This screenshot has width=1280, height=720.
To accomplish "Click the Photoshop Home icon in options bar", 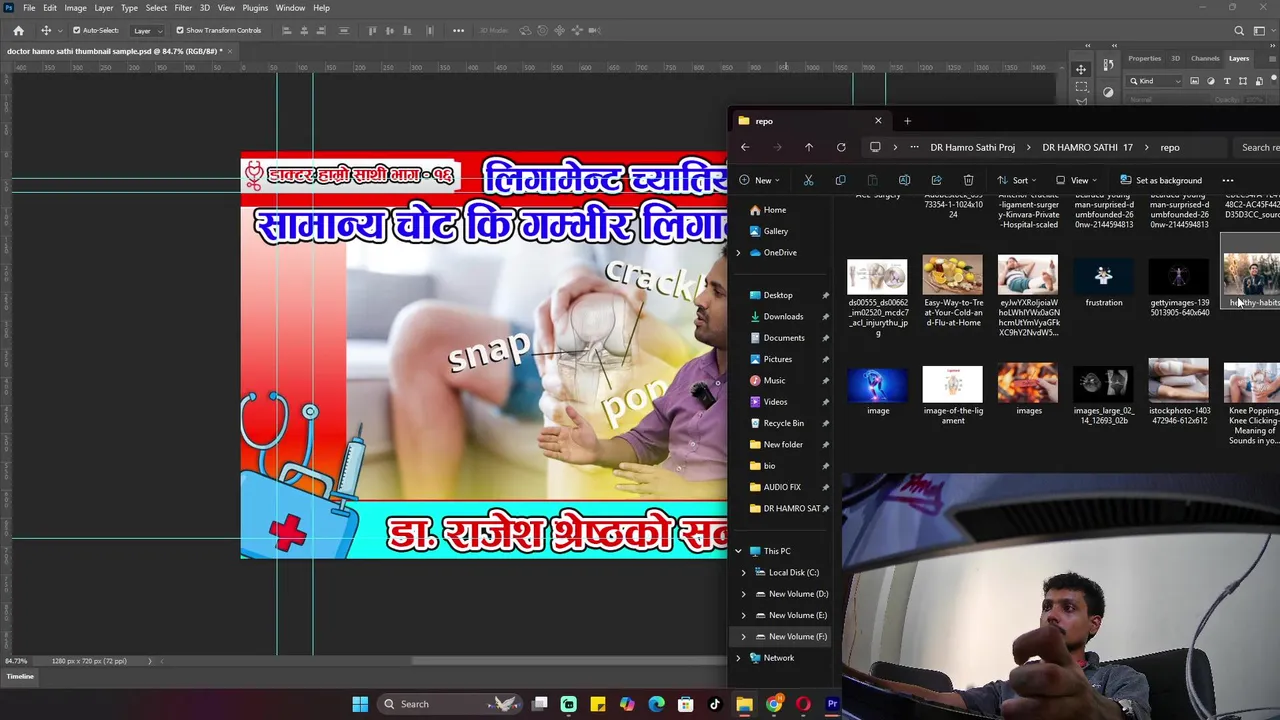I will pyautogui.click(x=18, y=30).
